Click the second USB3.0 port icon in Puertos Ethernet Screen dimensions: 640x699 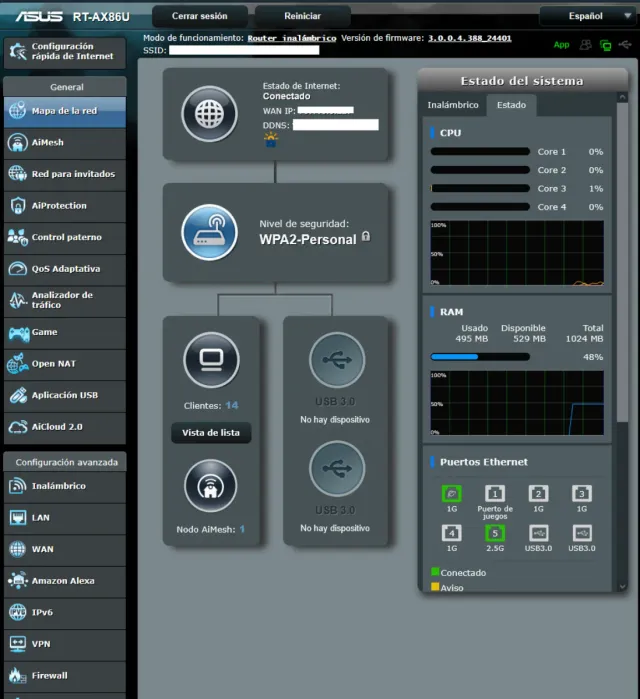pos(582,533)
